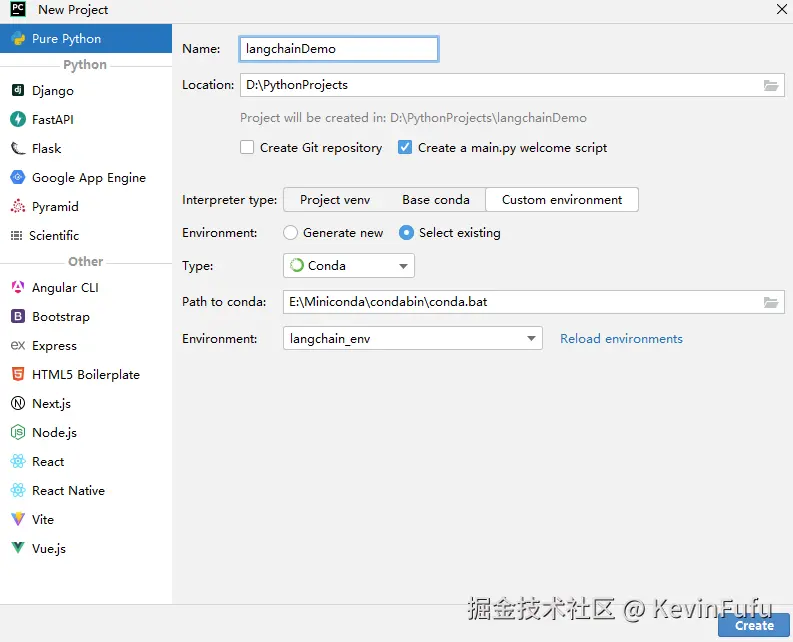The width and height of the screenshot is (793, 642).
Task: Open the langchain_env environment dropdown
Action: 413,338
